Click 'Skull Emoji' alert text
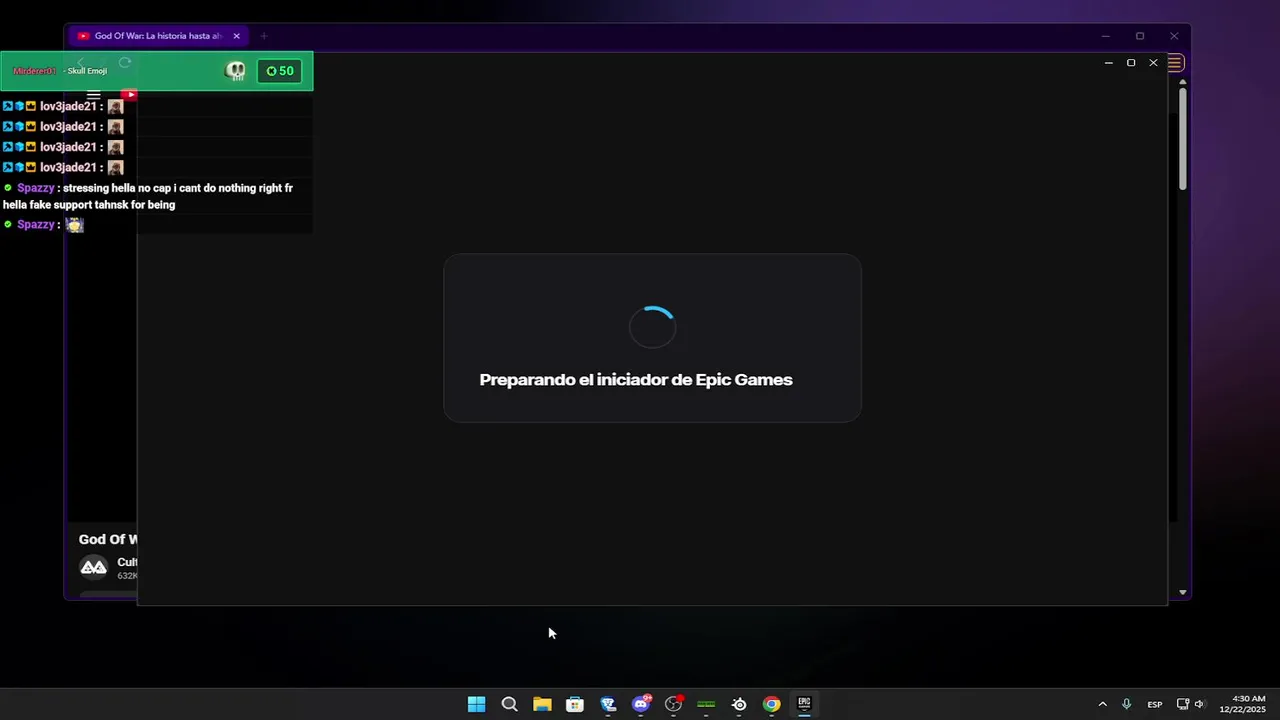Image resolution: width=1280 pixels, height=720 pixels. tap(87, 71)
